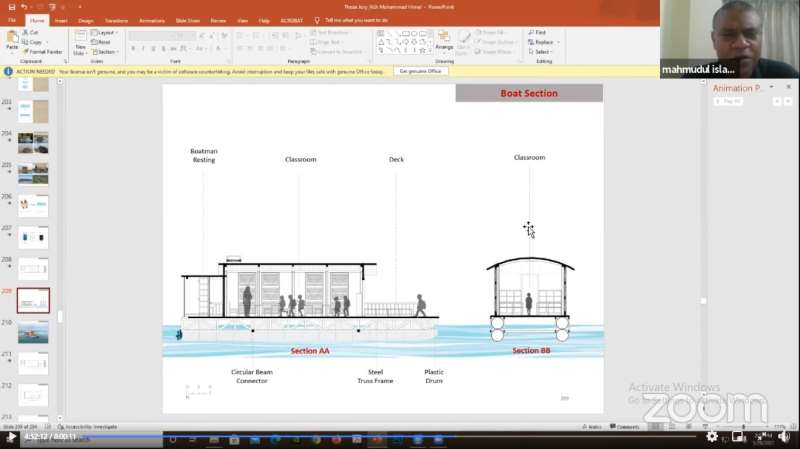Screen dimensions: 800x449
Task: Click the Cut command in Clipboard group
Action: point(33,33)
